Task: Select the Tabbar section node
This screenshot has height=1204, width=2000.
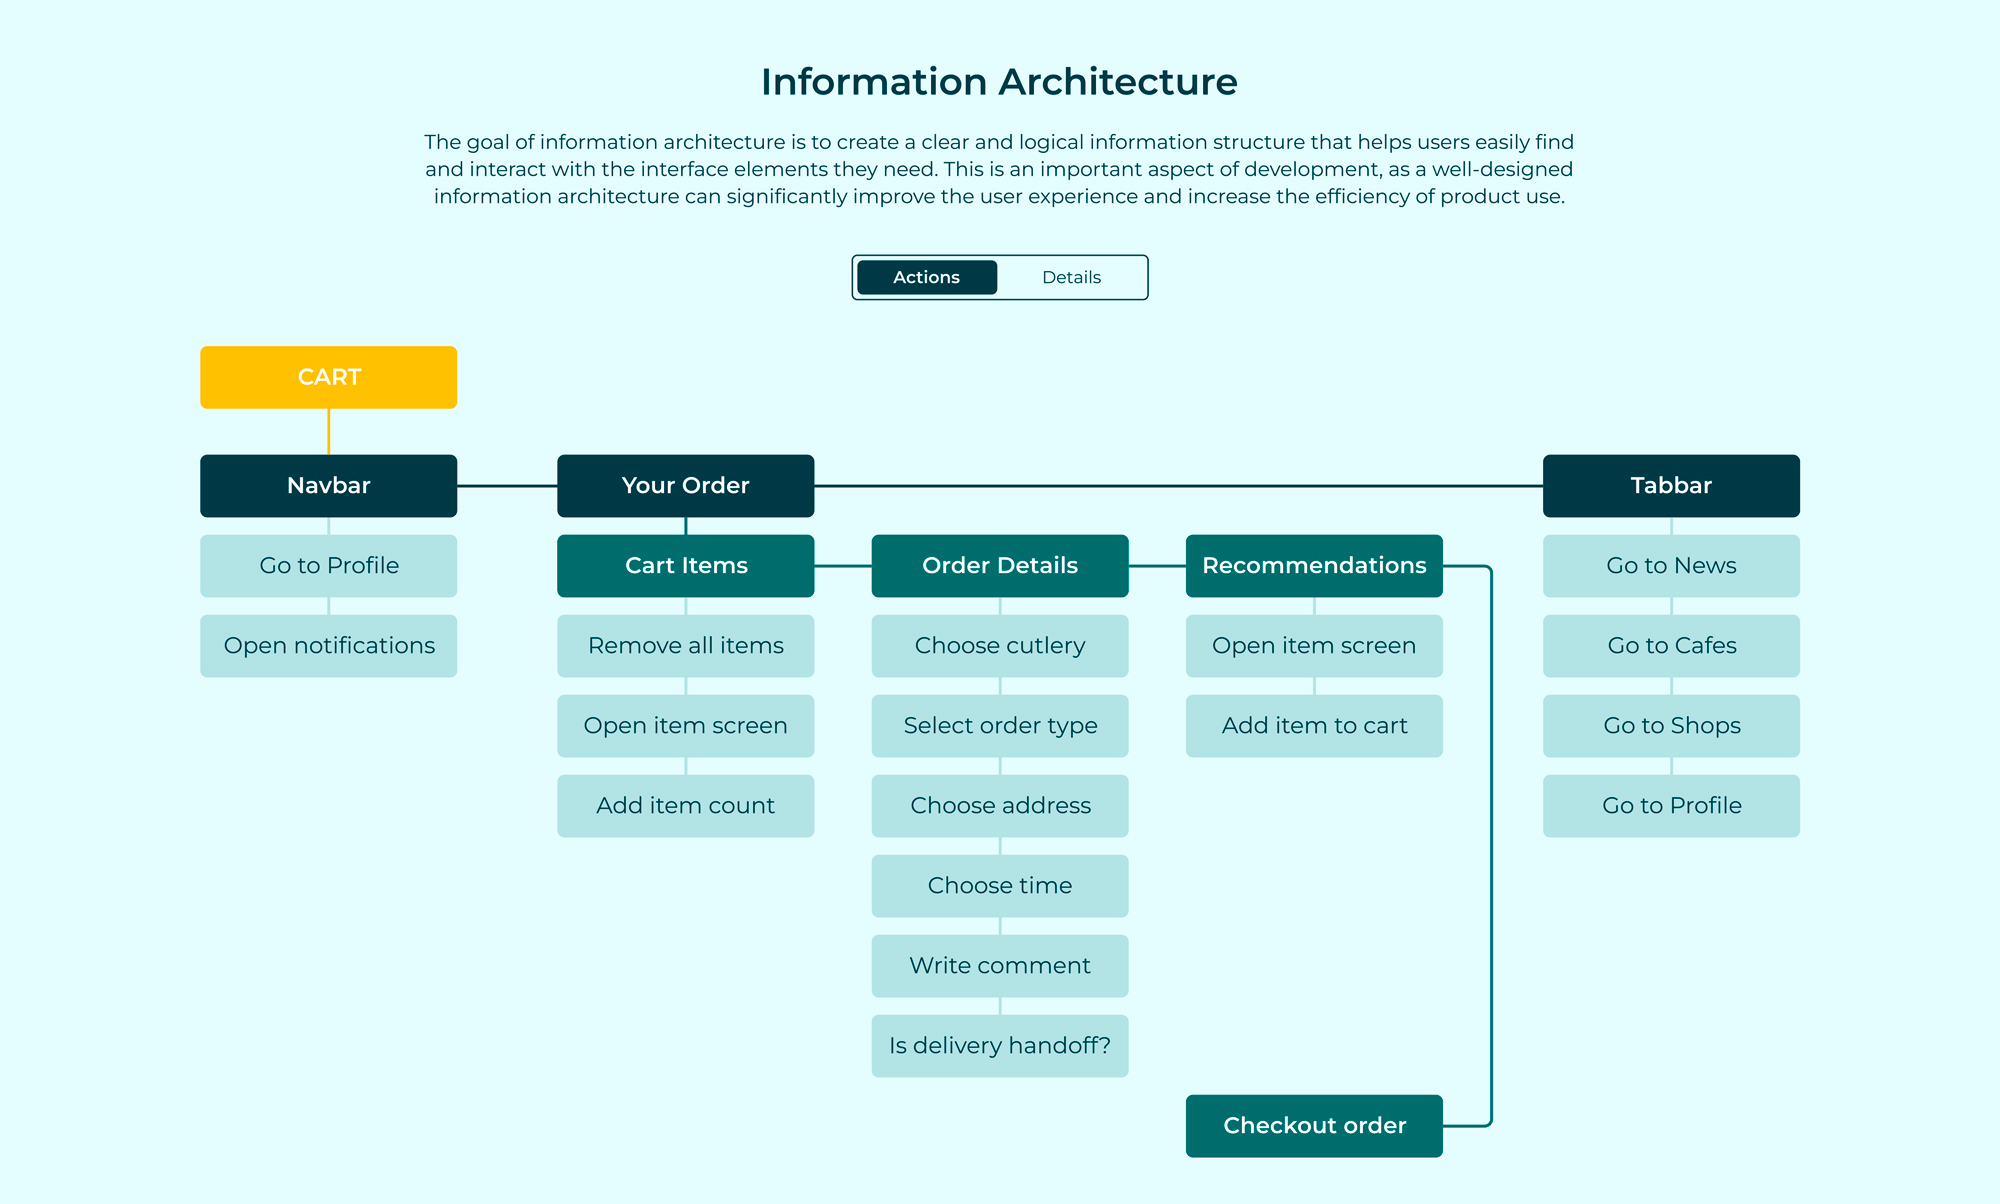Action: [x=1670, y=486]
